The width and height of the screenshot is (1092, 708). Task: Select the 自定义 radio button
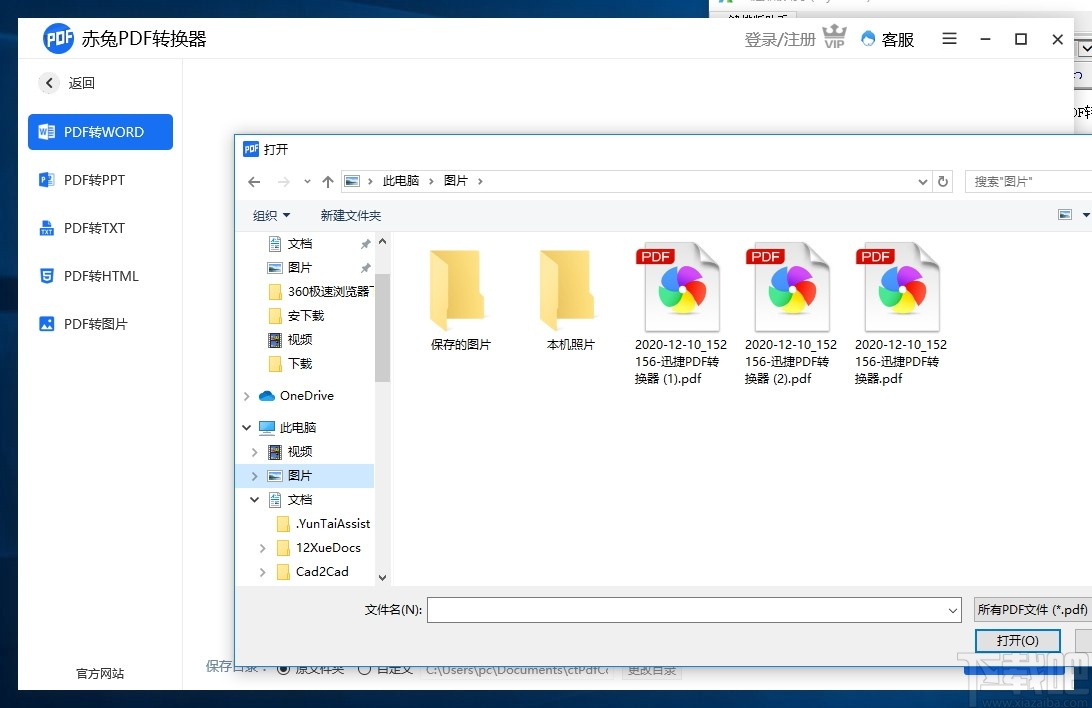point(364,667)
